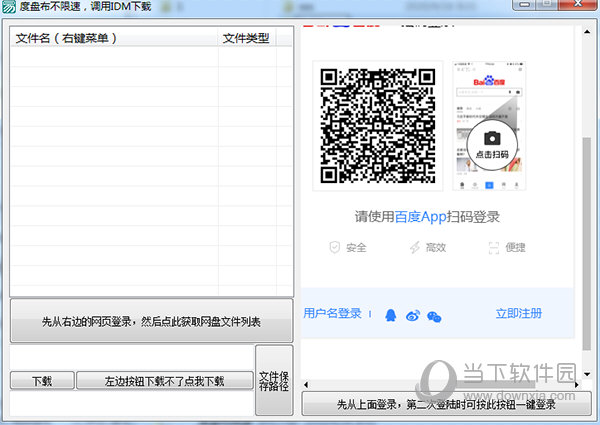
Task: Click the app icon in title bar
Action: click(x=8, y=7)
